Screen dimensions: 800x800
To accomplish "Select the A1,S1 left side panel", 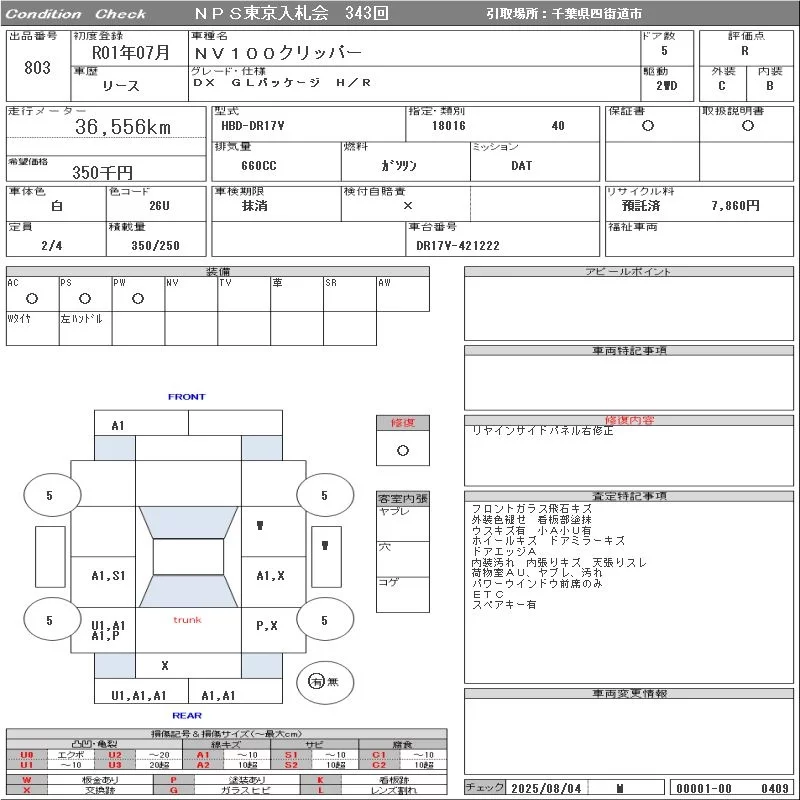I will point(108,576).
